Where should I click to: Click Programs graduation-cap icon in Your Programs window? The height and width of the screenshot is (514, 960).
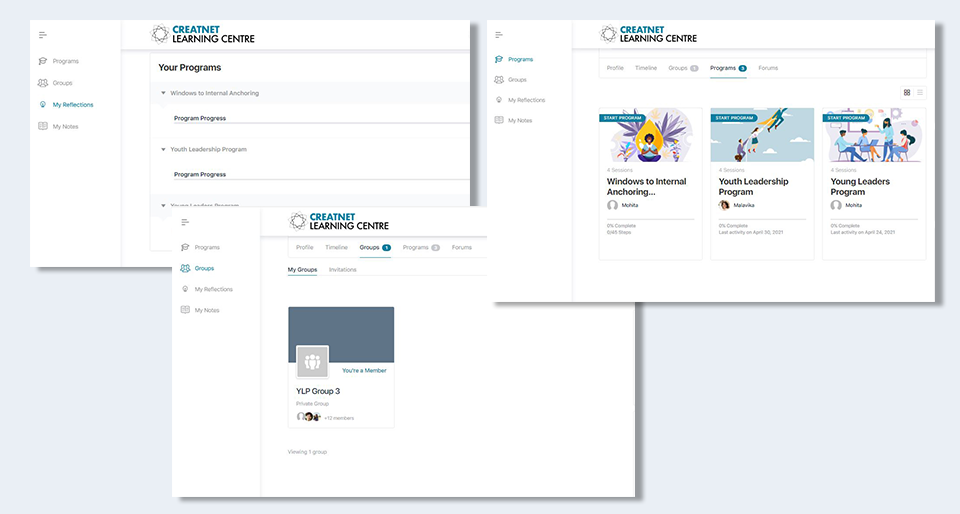pyautogui.click(x=42, y=61)
